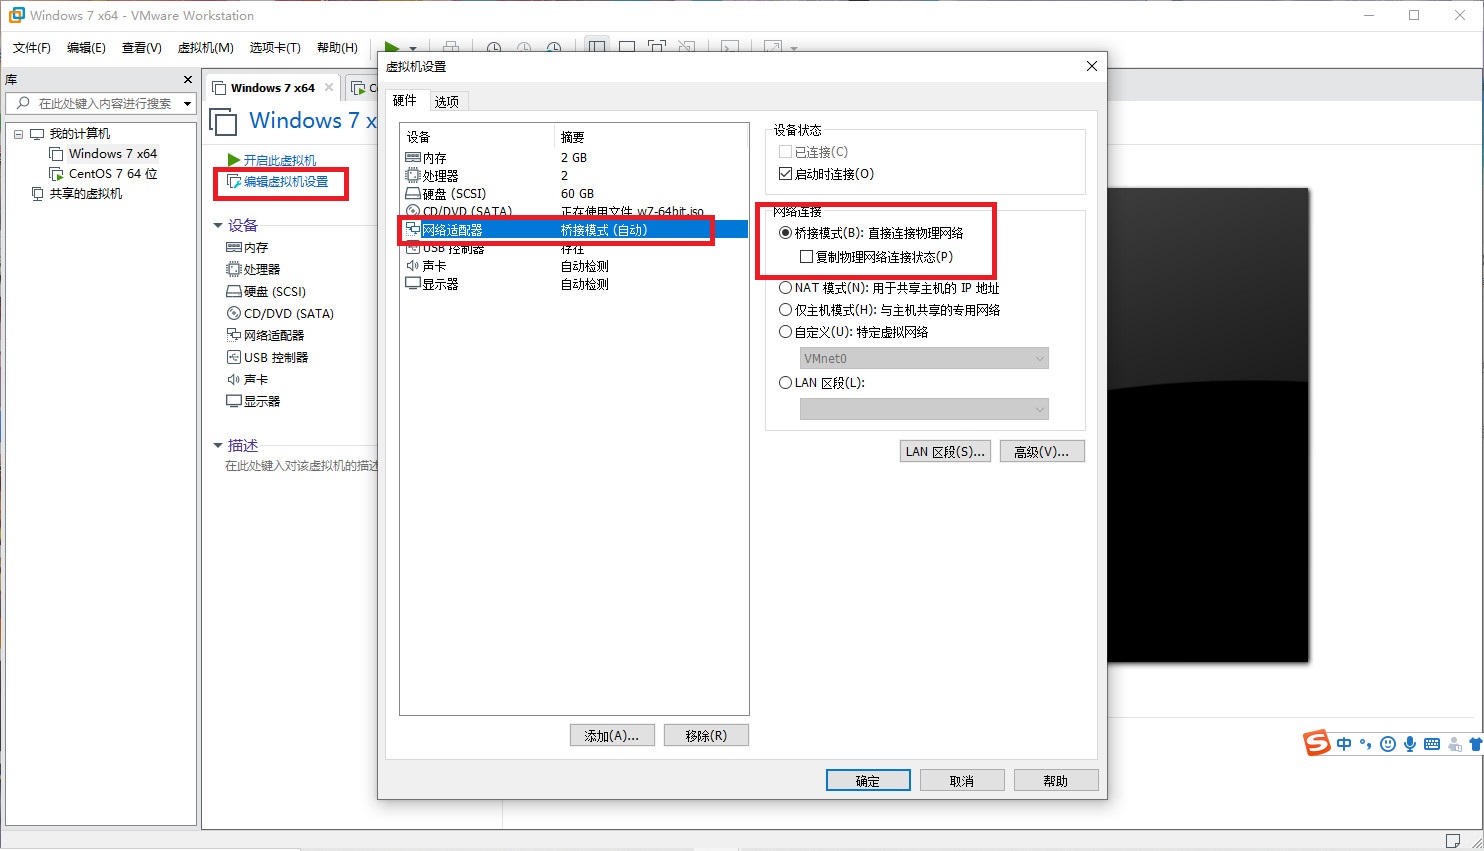Select 声卡 in the main window device list
Screen dimensions: 1484x851
pos(247,379)
